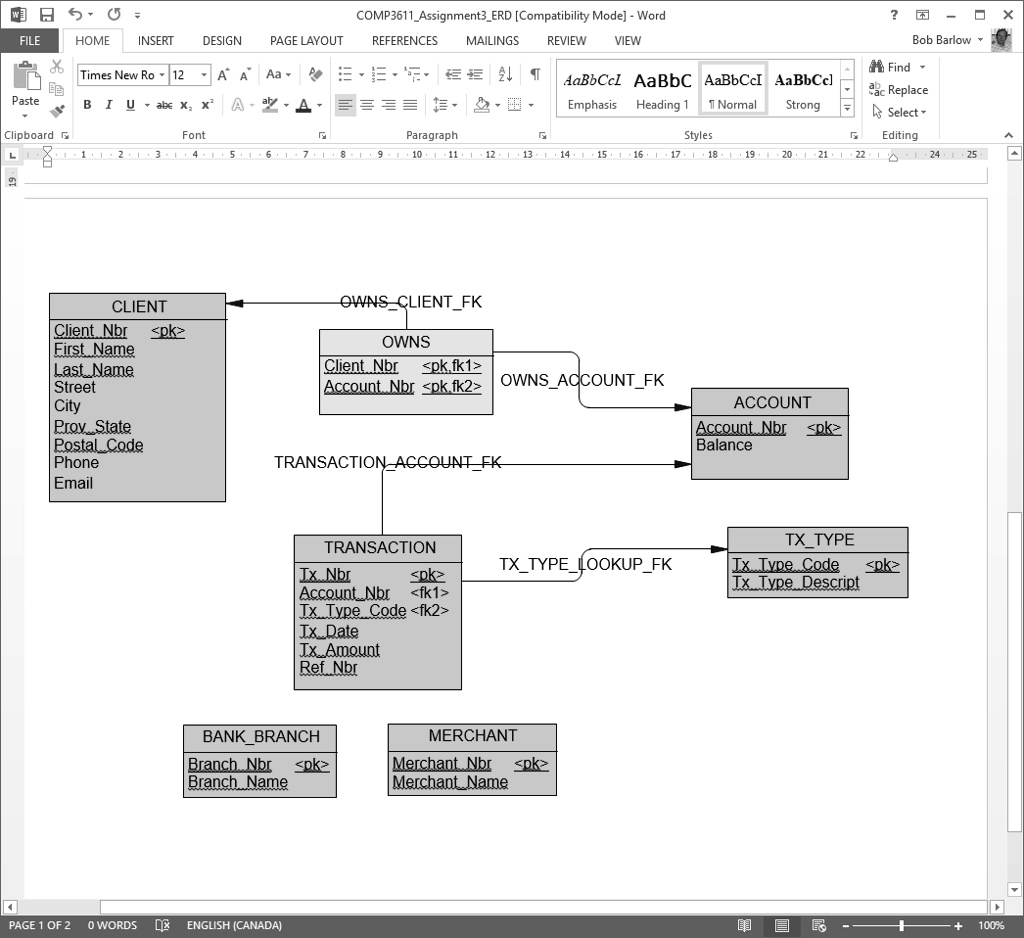
Task: Click Replace in the Editing group
Action: click(x=898, y=89)
